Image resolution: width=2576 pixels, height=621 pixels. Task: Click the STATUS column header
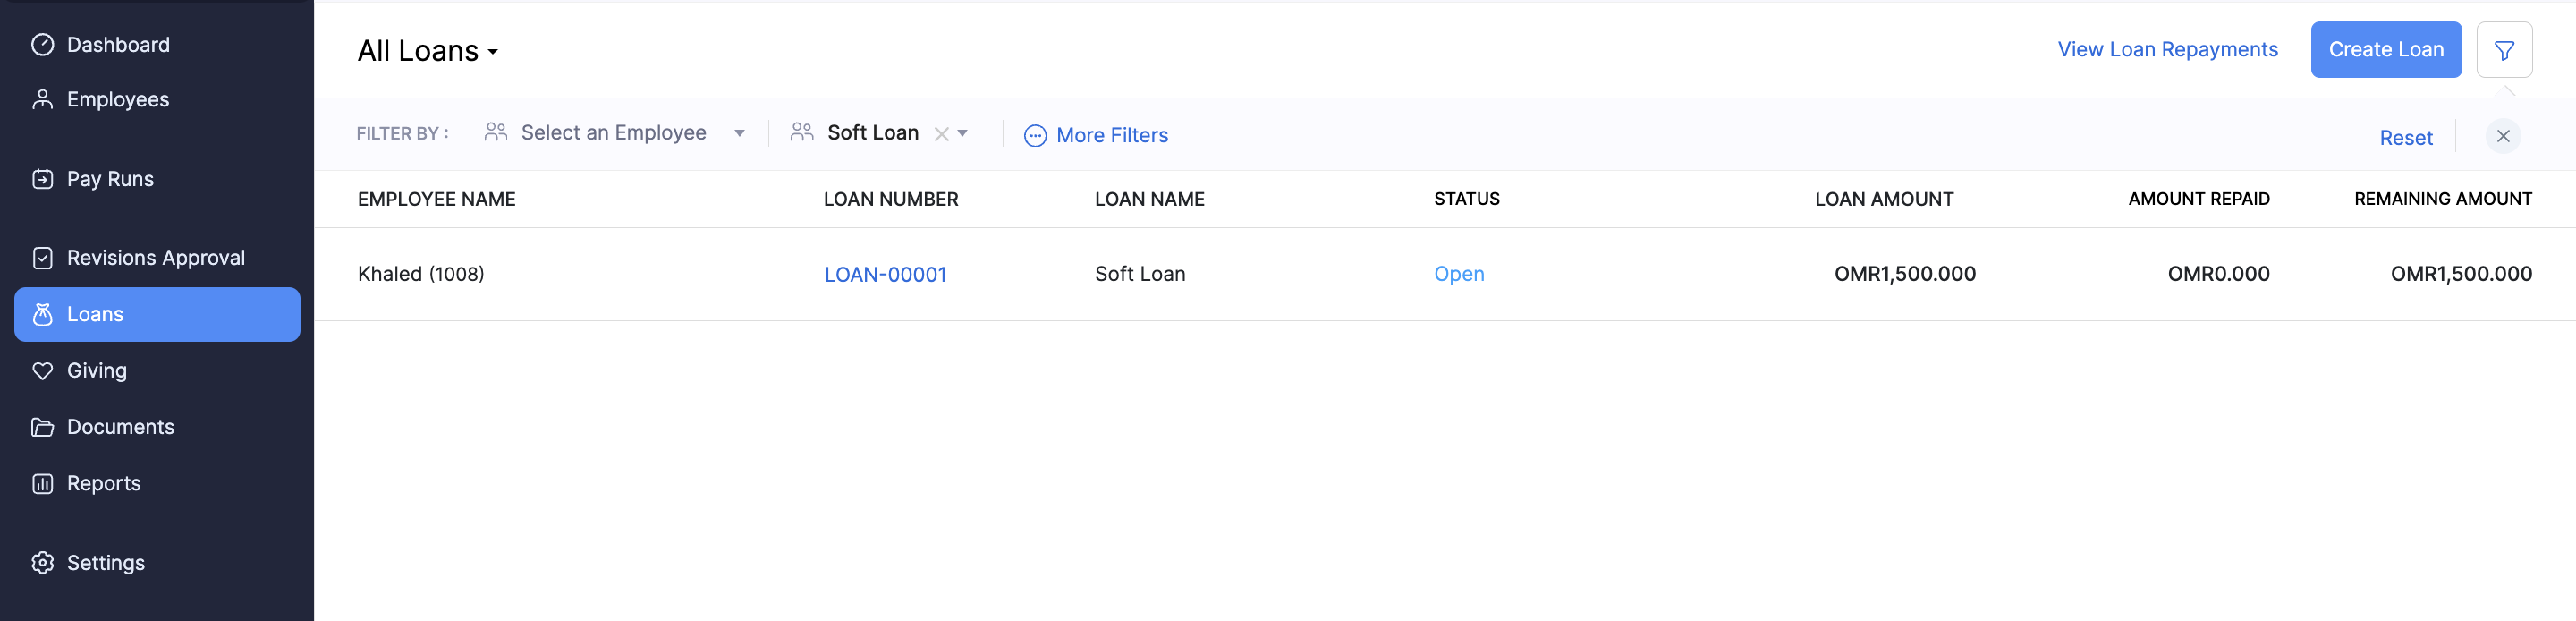pos(1466,199)
